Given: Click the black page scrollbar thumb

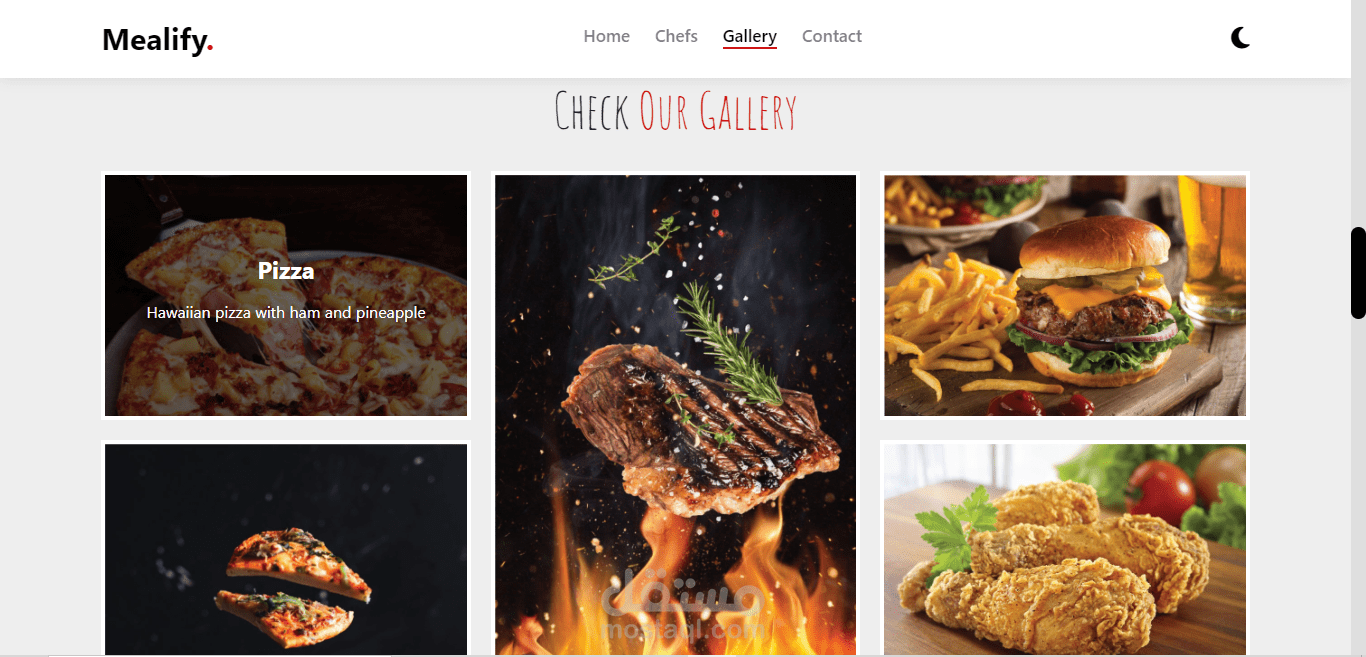Looking at the screenshot, I should pyautogui.click(x=1358, y=273).
